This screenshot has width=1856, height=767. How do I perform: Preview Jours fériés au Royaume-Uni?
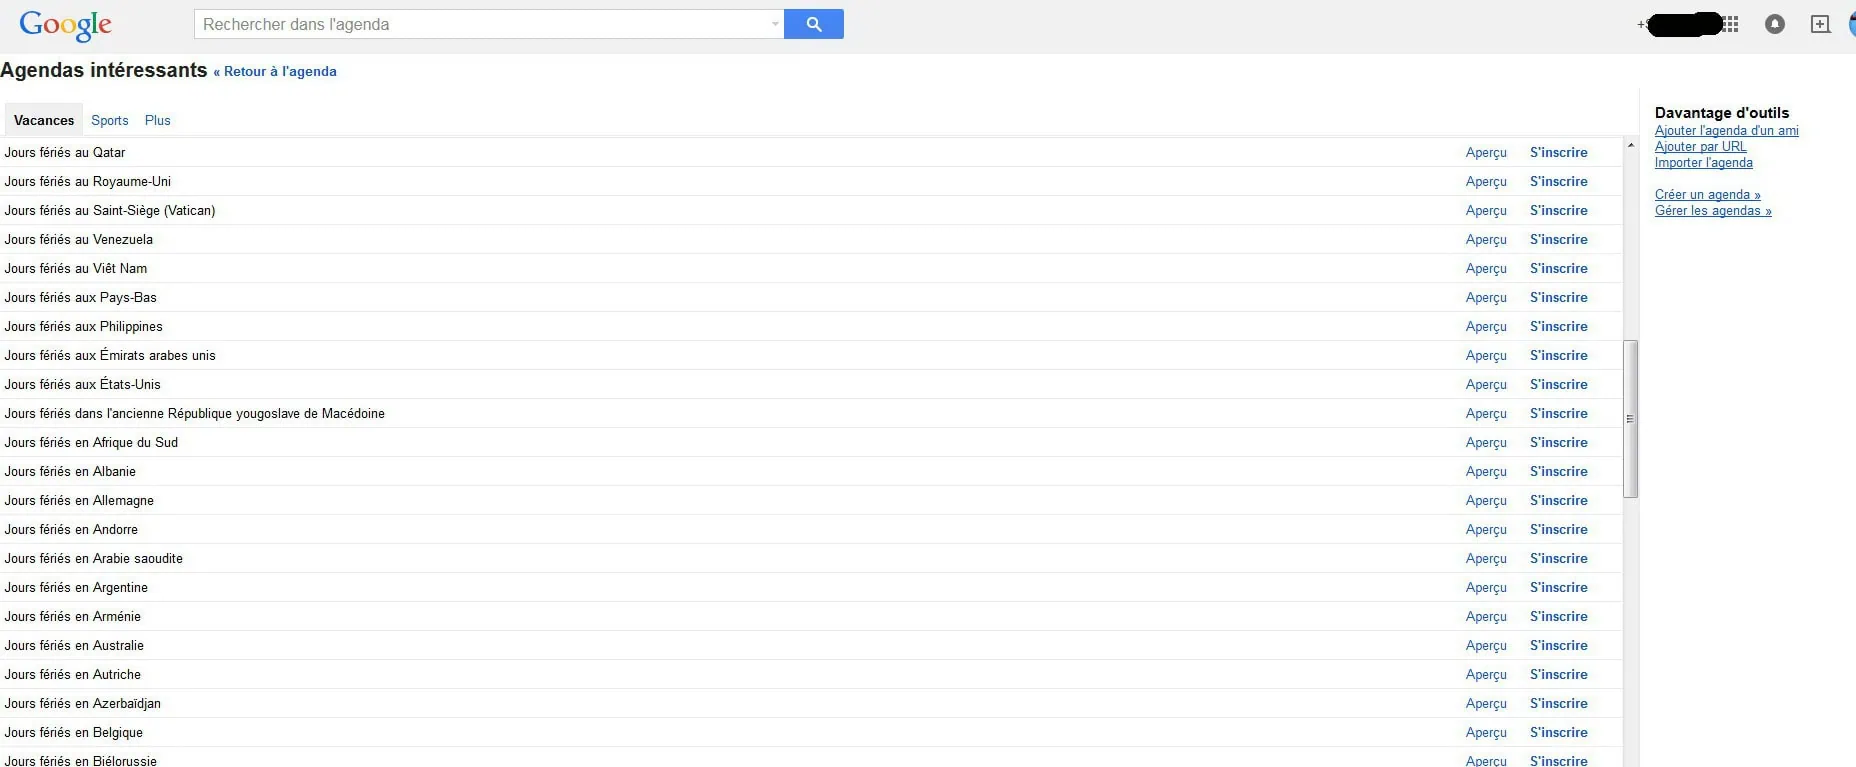point(1486,181)
